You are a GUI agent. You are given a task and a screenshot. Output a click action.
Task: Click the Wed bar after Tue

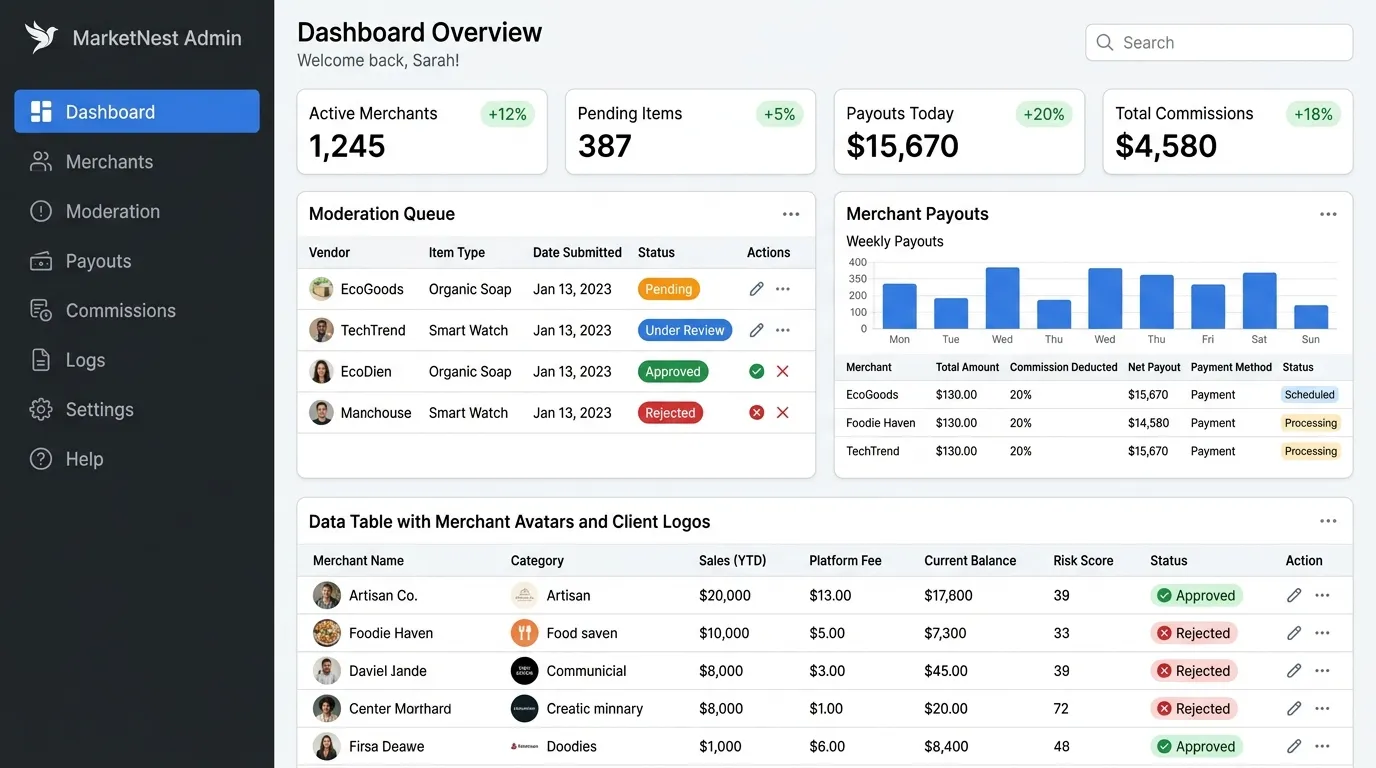1003,298
